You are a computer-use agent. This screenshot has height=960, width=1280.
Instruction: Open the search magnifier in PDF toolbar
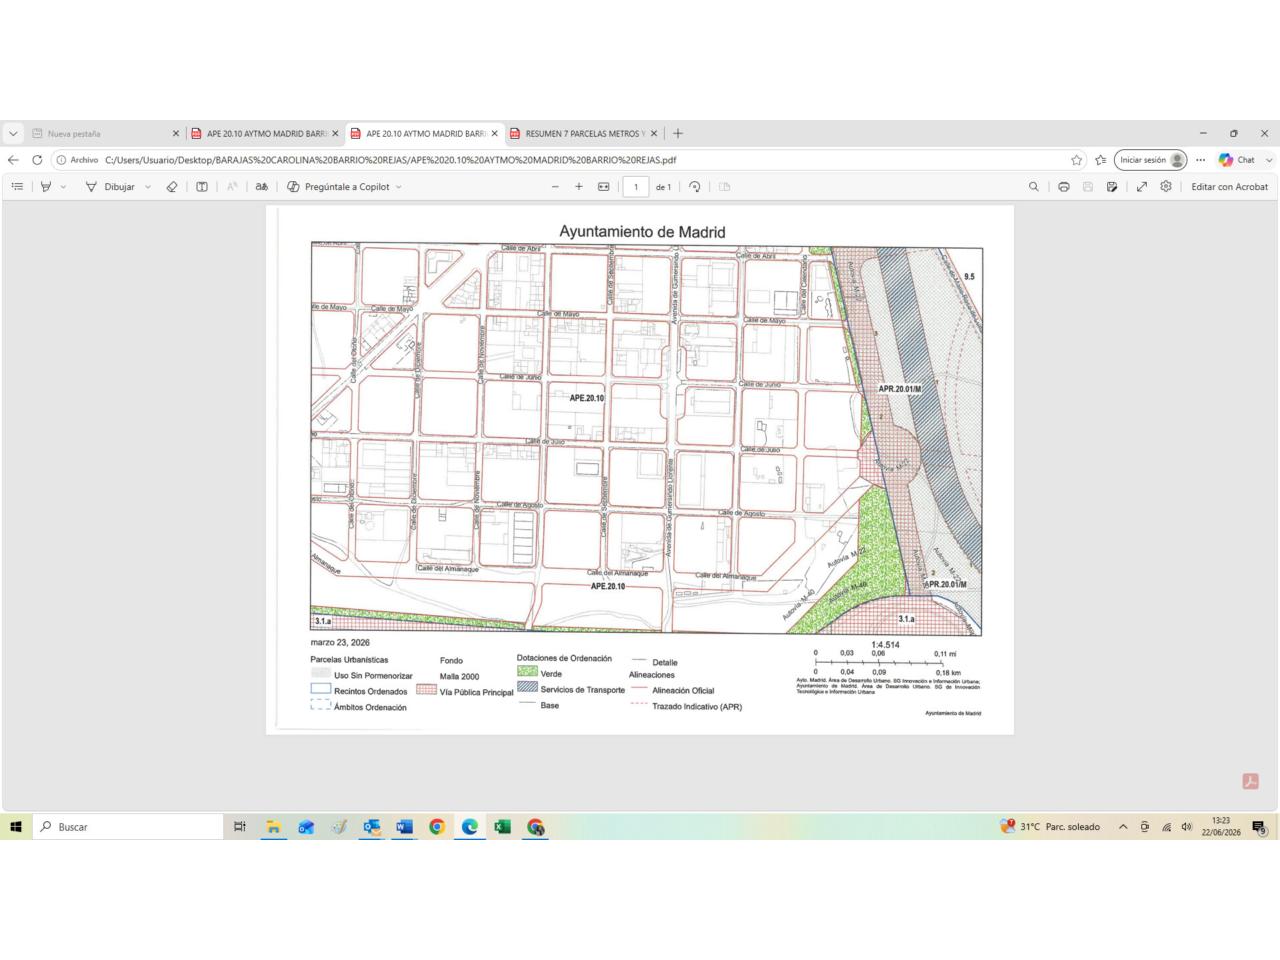[1034, 187]
